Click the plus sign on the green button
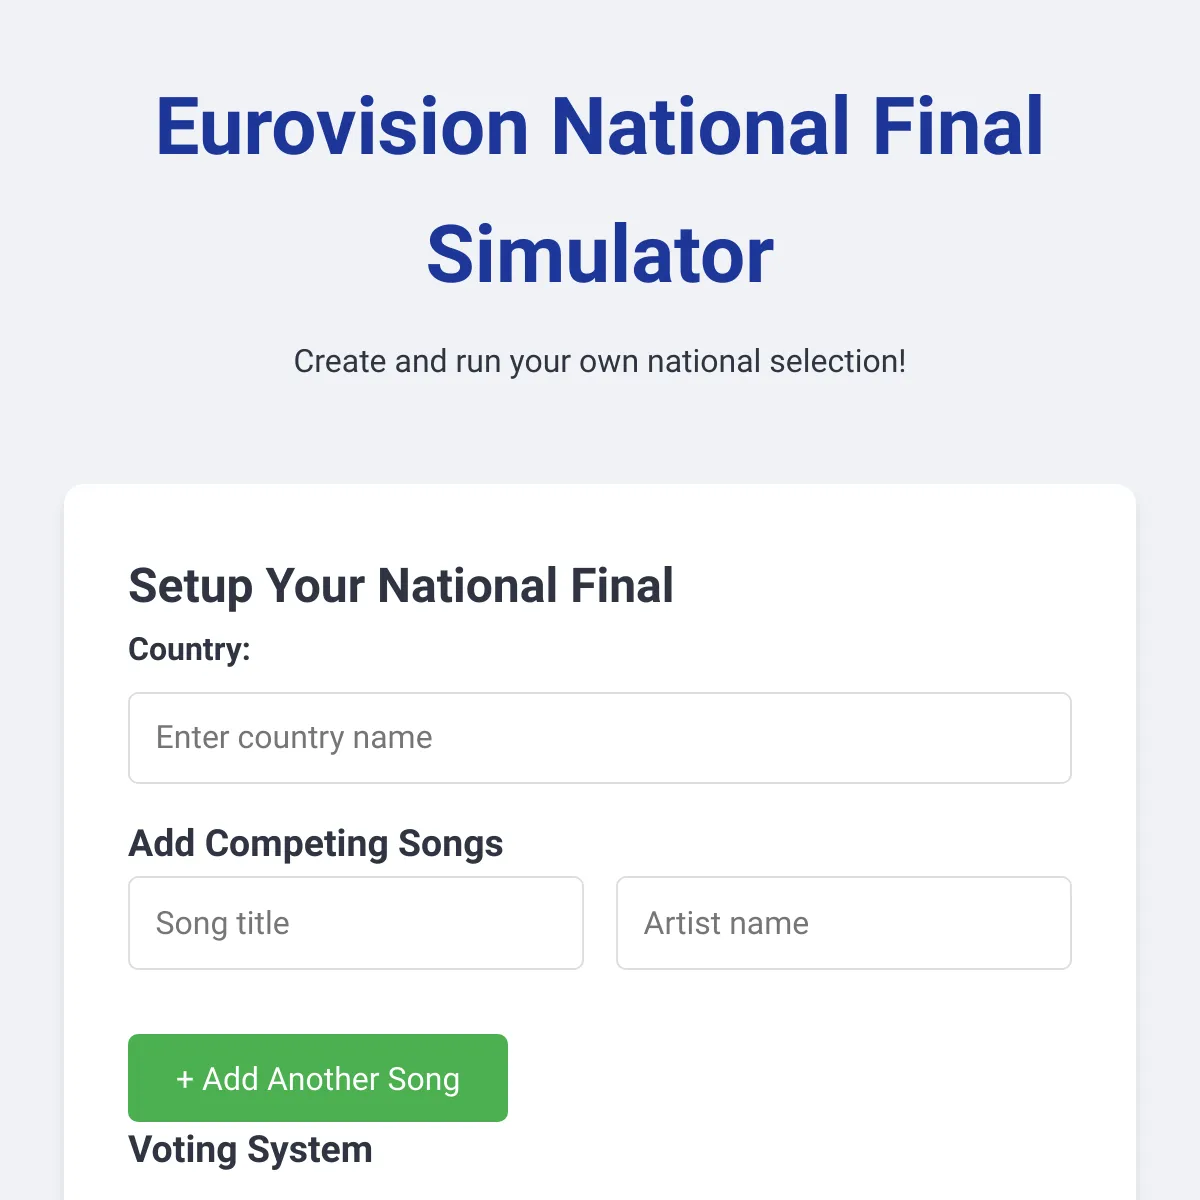 click(x=185, y=1079)
